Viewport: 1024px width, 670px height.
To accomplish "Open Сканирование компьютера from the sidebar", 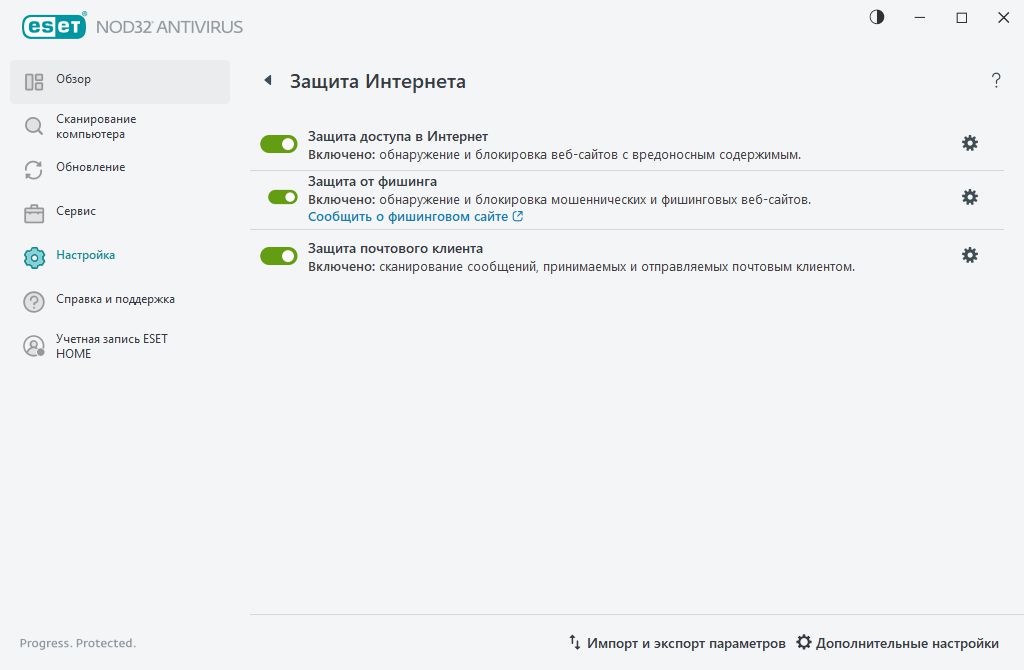I will [33, 124].
